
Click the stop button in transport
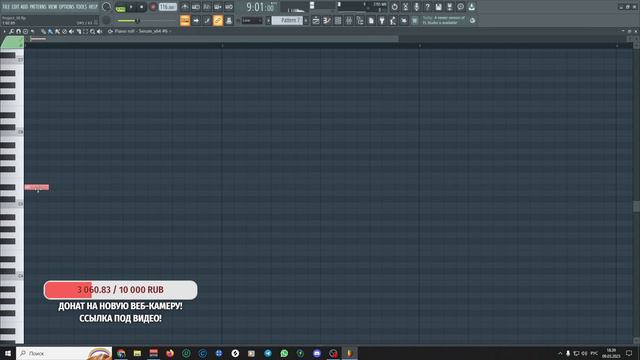tap(142, 7)
